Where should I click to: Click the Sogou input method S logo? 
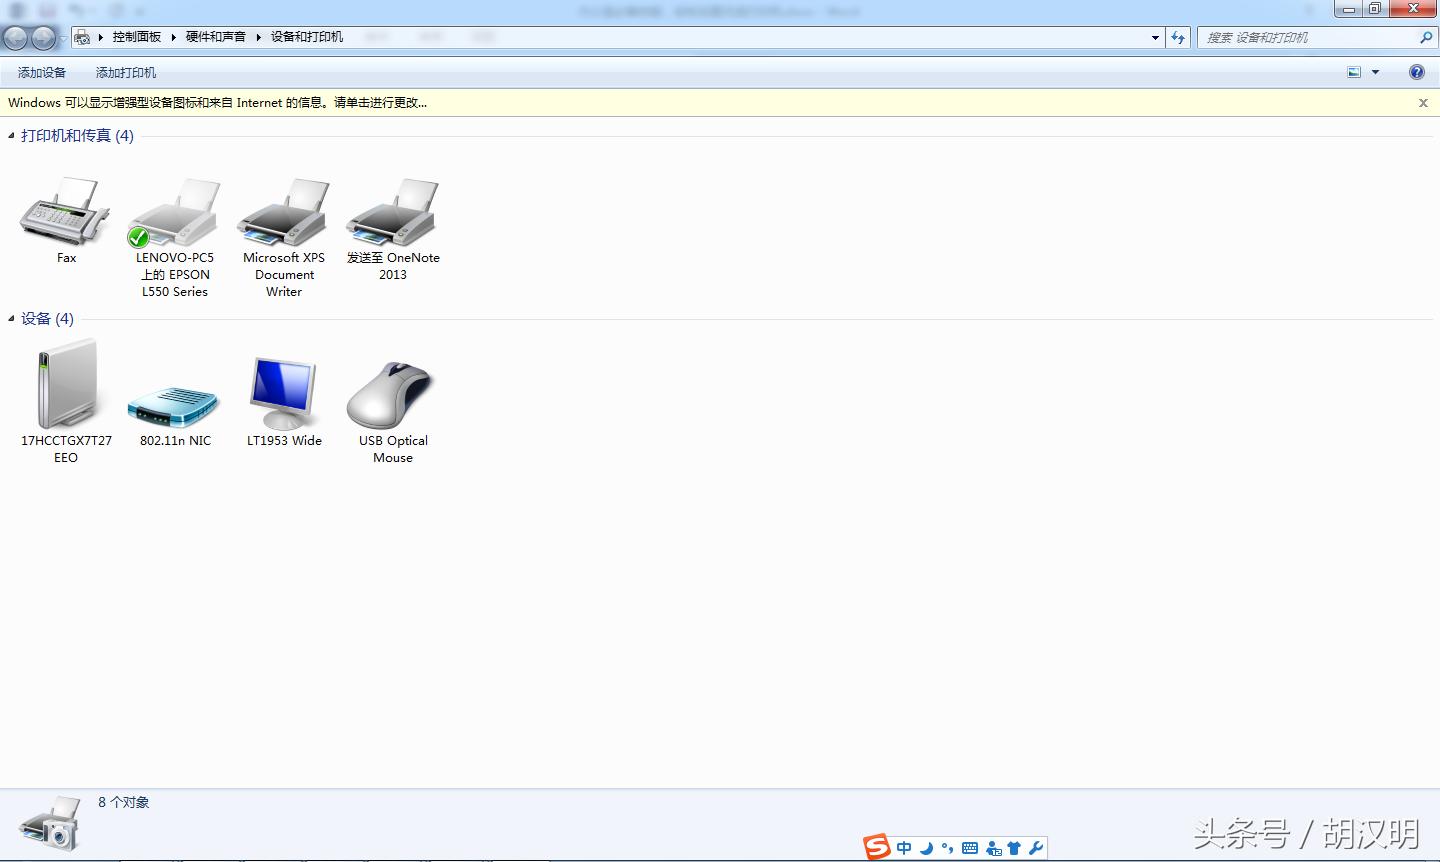coord(877,847)
